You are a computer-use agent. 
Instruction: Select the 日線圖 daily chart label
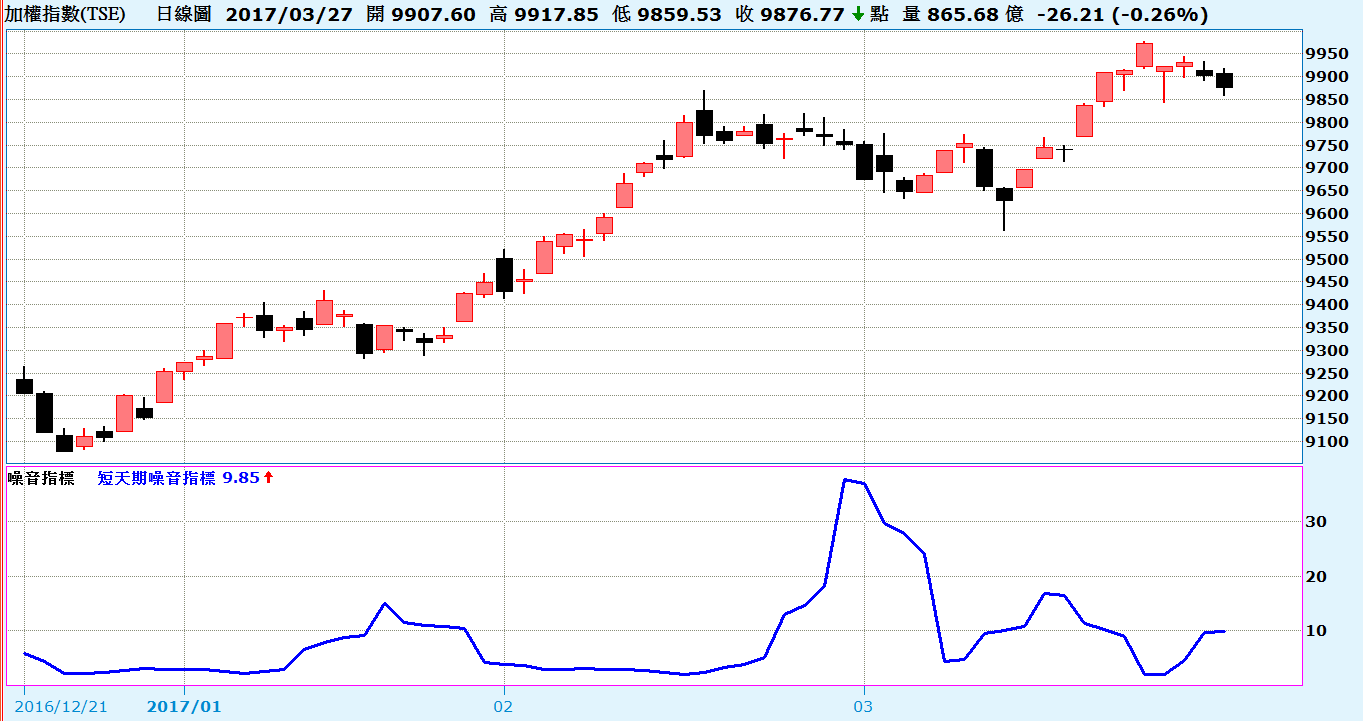(185, 15)
